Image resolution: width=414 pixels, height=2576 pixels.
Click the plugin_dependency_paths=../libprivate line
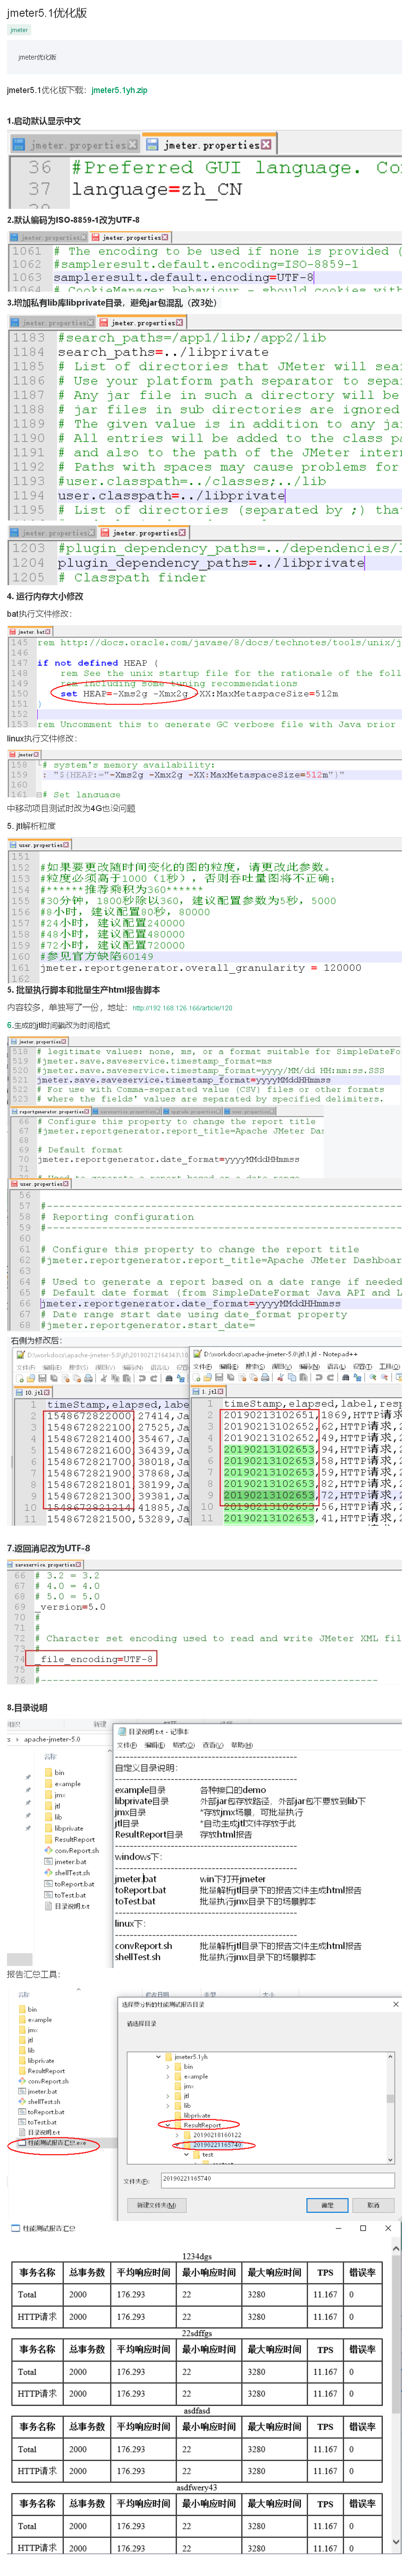click(211, 563)
